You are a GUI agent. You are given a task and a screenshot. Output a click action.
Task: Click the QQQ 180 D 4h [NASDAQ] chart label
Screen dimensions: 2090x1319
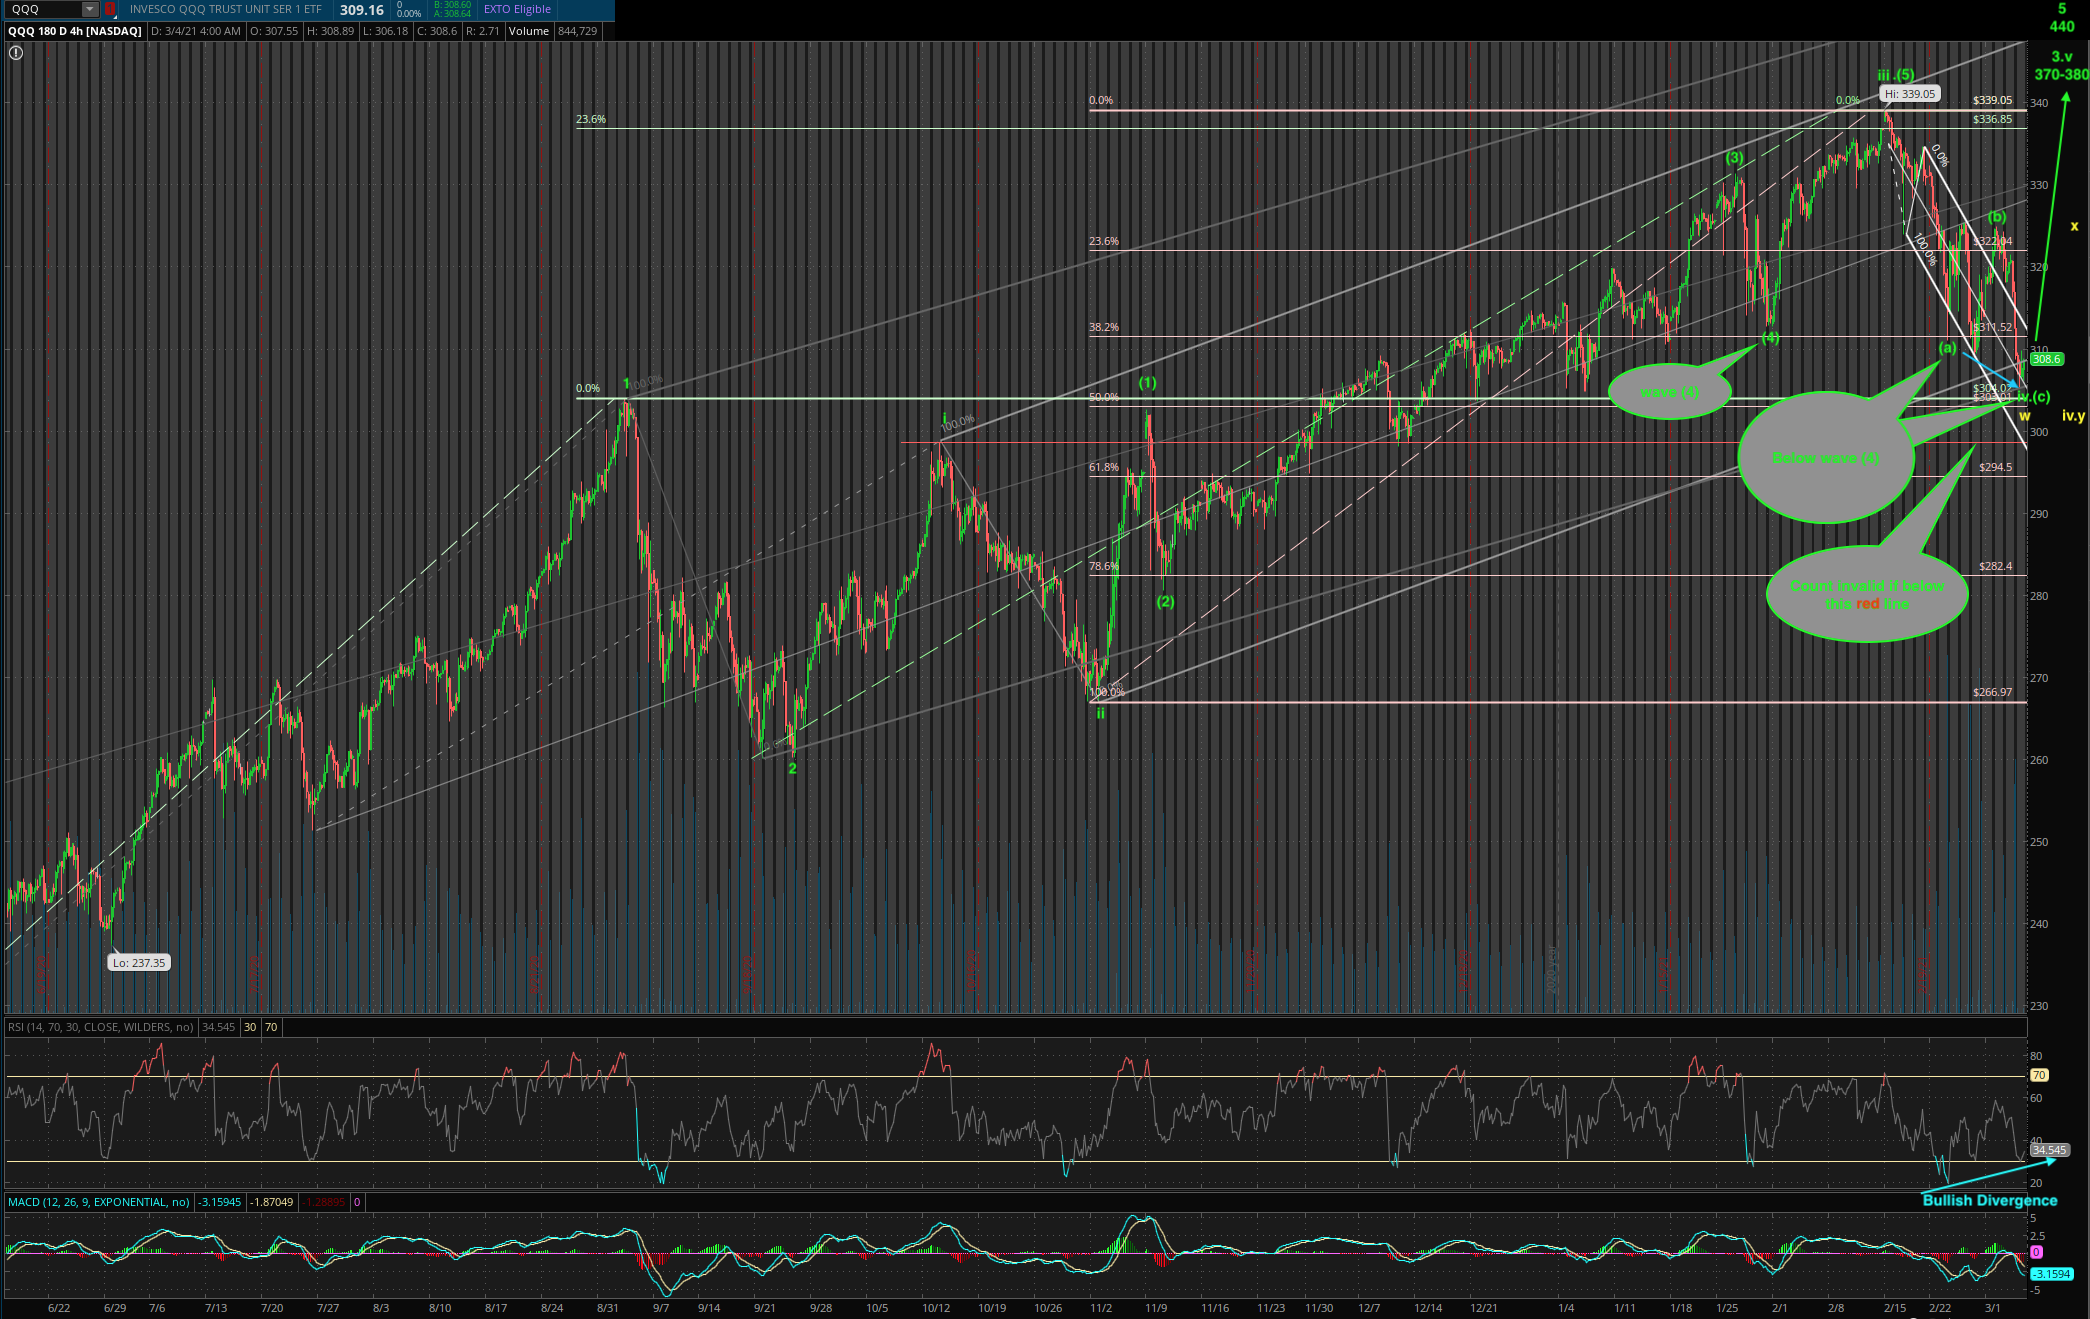coord(75,31)
